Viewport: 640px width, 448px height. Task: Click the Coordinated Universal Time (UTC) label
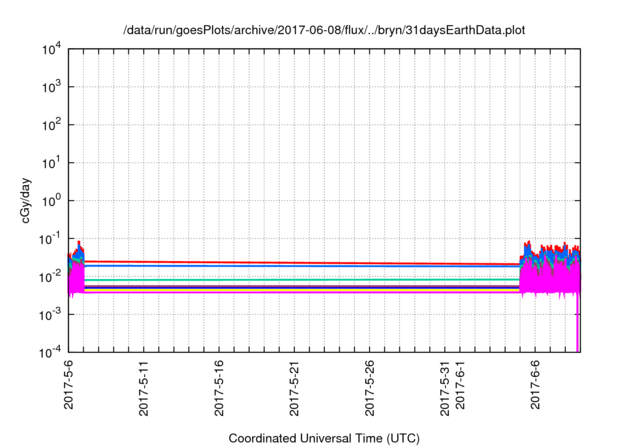point(324,438)
